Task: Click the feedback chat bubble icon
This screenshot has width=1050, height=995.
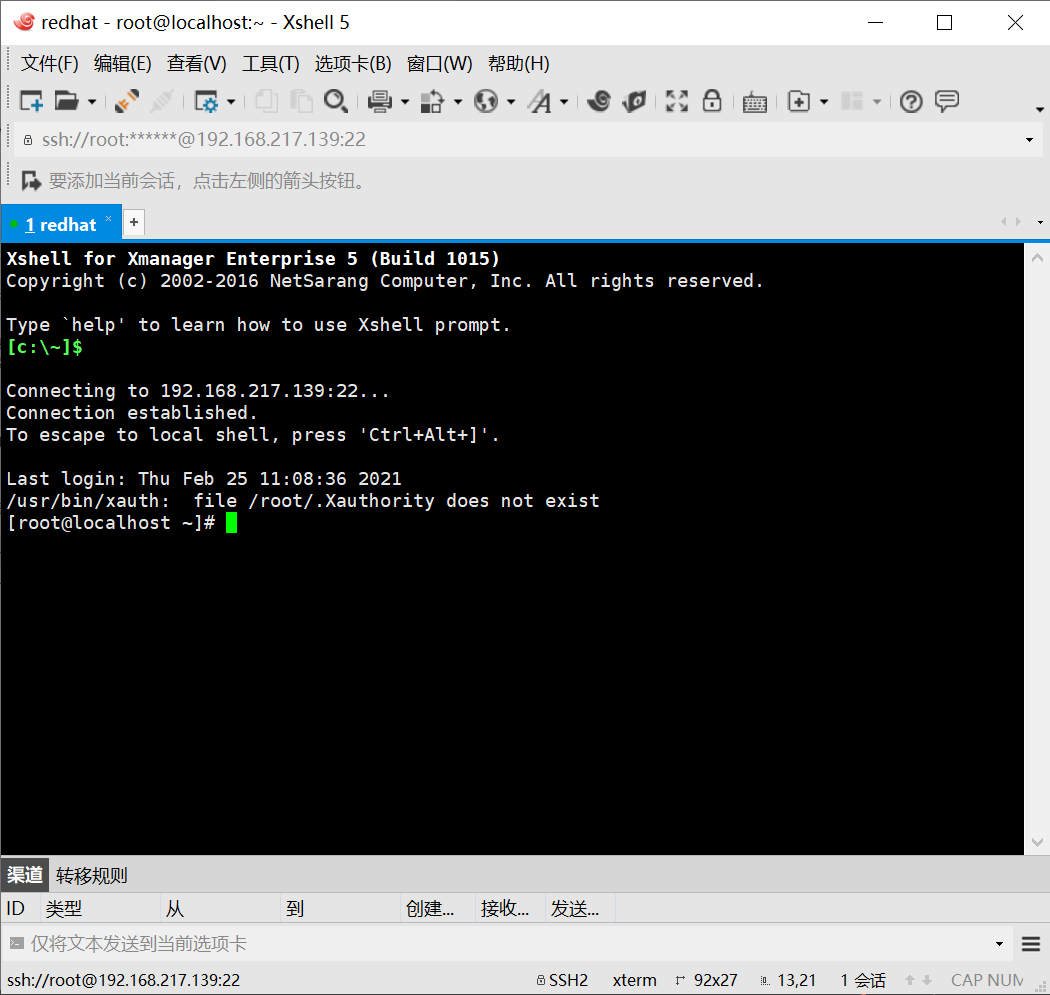Action: pyautogui.click(x=947, y=102)
